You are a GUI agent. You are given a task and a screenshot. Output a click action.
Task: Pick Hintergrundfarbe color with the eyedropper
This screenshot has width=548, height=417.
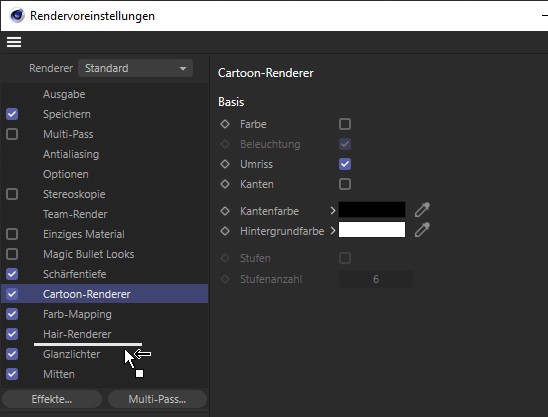click(x=422, y=230)
